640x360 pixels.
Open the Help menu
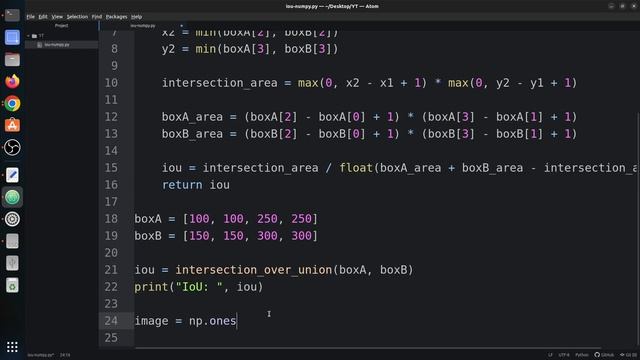[x=136, y=17]
